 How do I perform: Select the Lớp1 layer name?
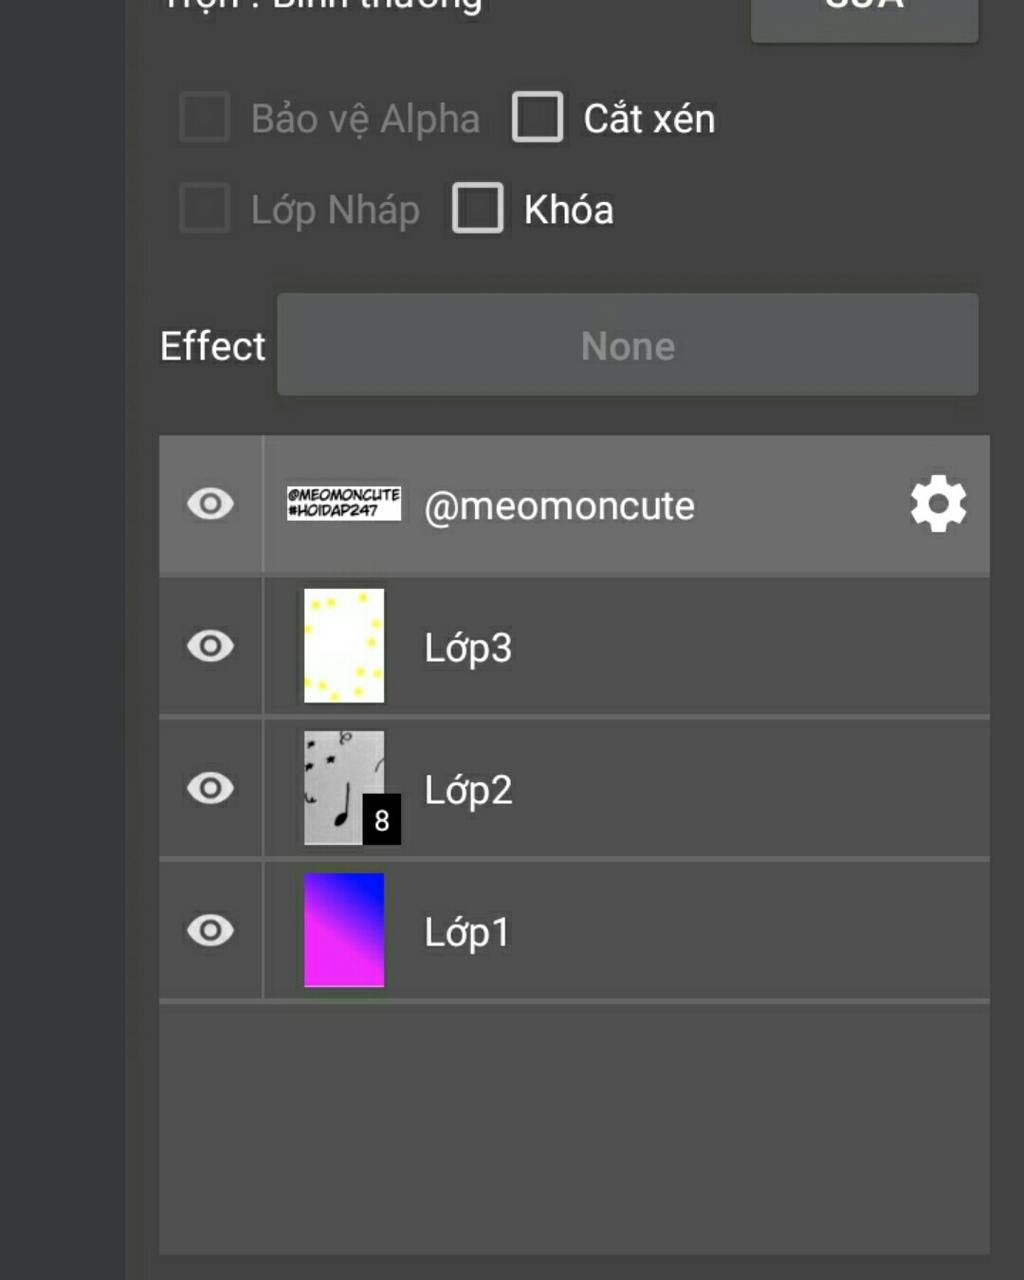tap(467, 932)
